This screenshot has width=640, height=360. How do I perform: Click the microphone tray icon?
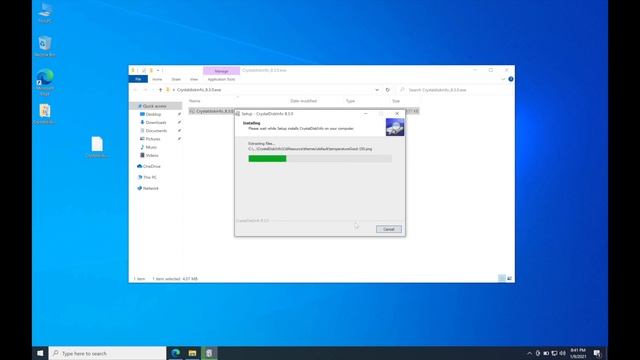538,353
